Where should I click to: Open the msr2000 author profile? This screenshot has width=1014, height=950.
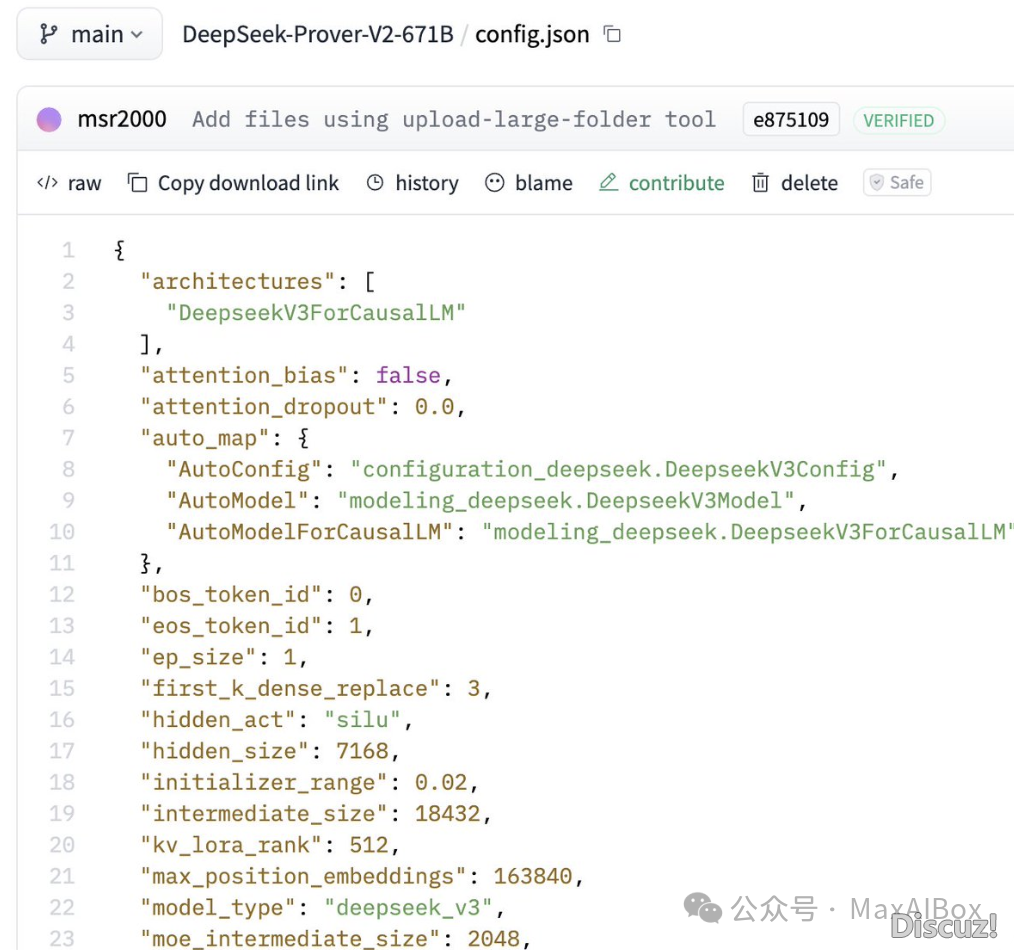point(122,120)
